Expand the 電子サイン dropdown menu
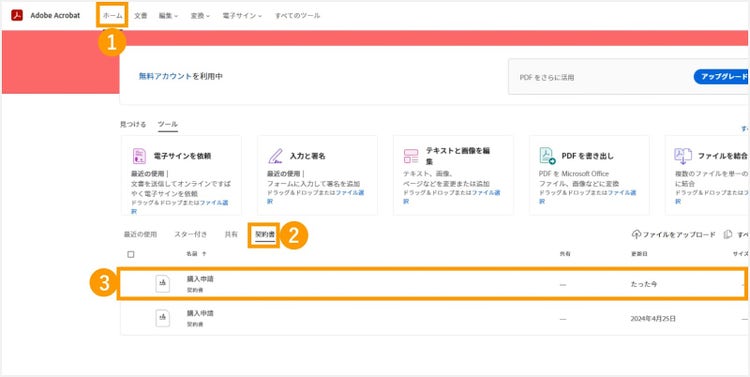Viewport: 750px width, 377px height. [x=242, y=15]
